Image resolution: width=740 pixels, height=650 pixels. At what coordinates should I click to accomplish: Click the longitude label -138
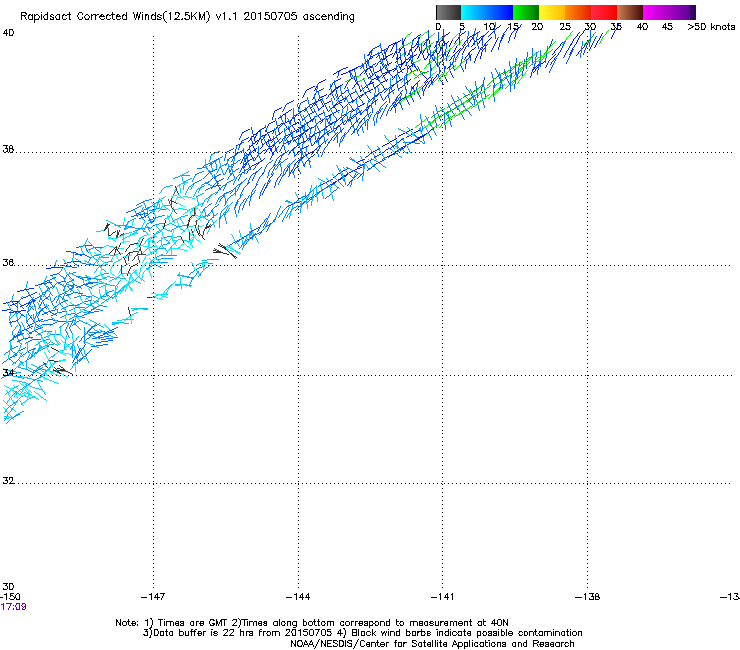tap(587, 597)
